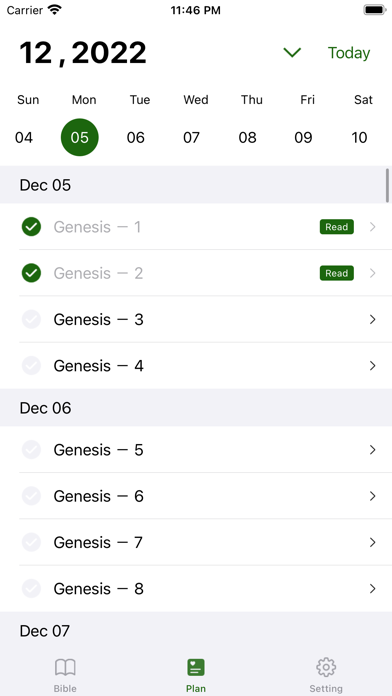392x696 pixels.
Task: Expand the calendar with the green chevron
Action: tap(292, 53)
